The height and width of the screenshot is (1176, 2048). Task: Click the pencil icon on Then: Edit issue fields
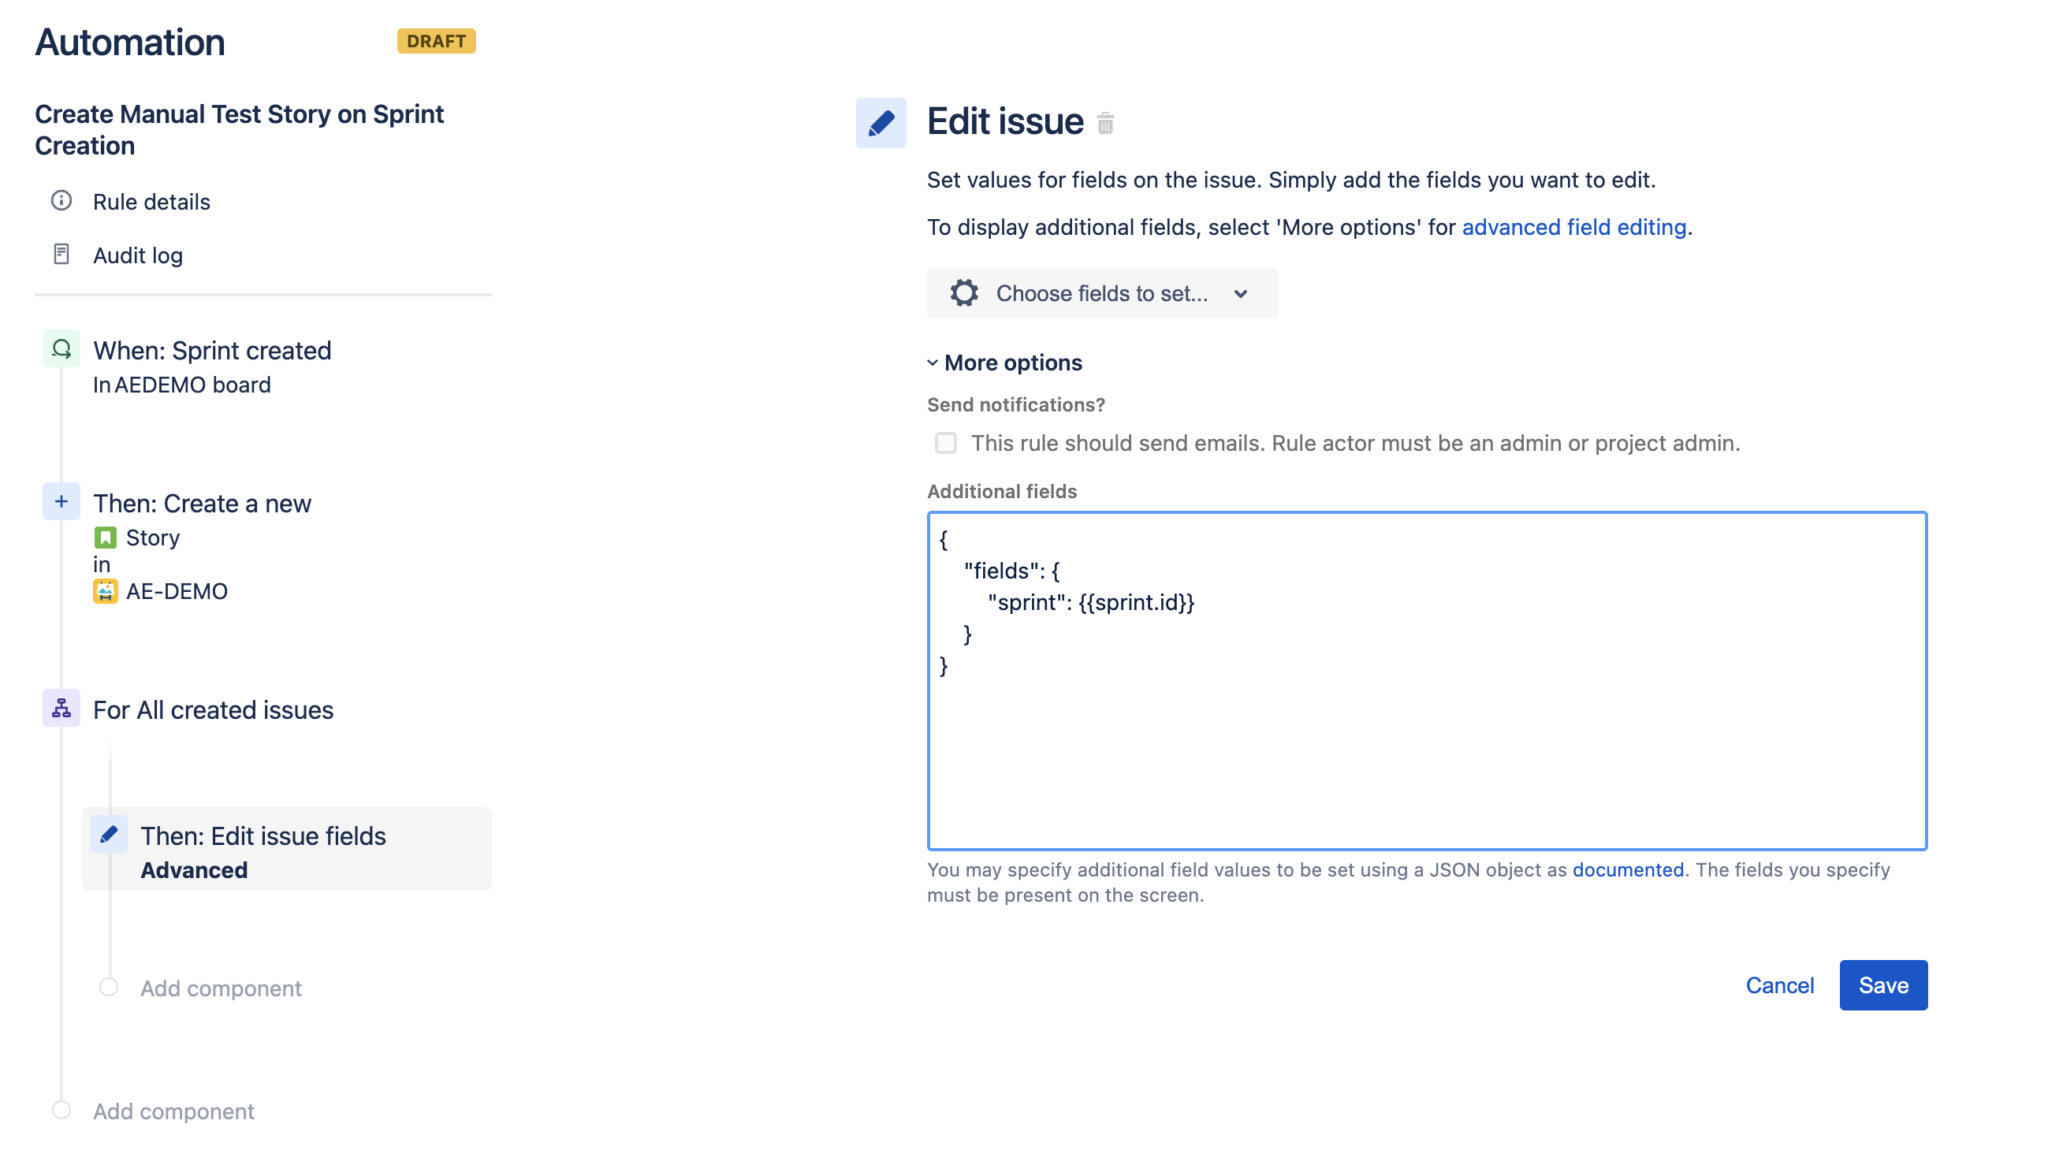[109, 835]
